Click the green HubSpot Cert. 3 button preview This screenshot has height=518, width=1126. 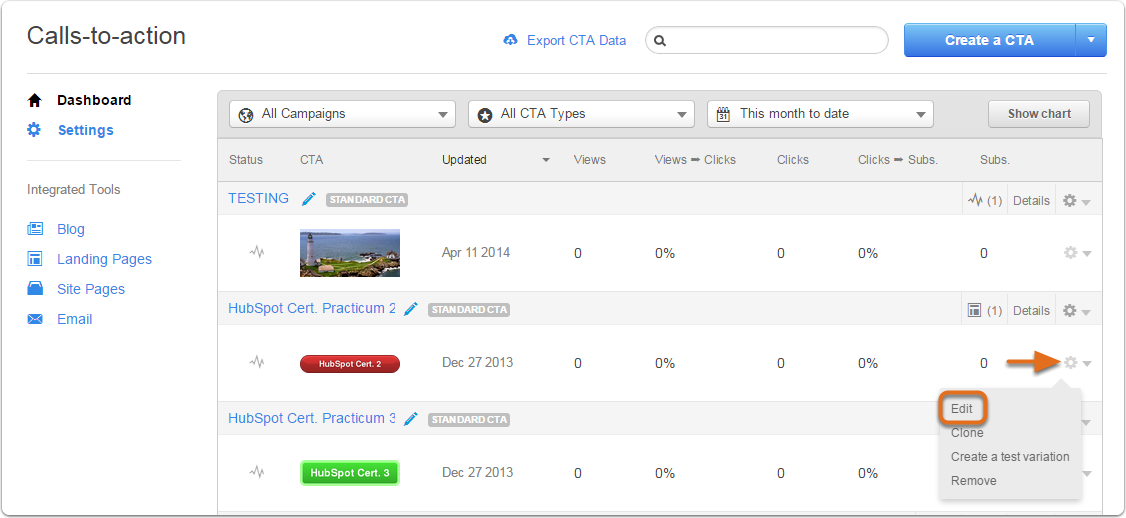350,473
